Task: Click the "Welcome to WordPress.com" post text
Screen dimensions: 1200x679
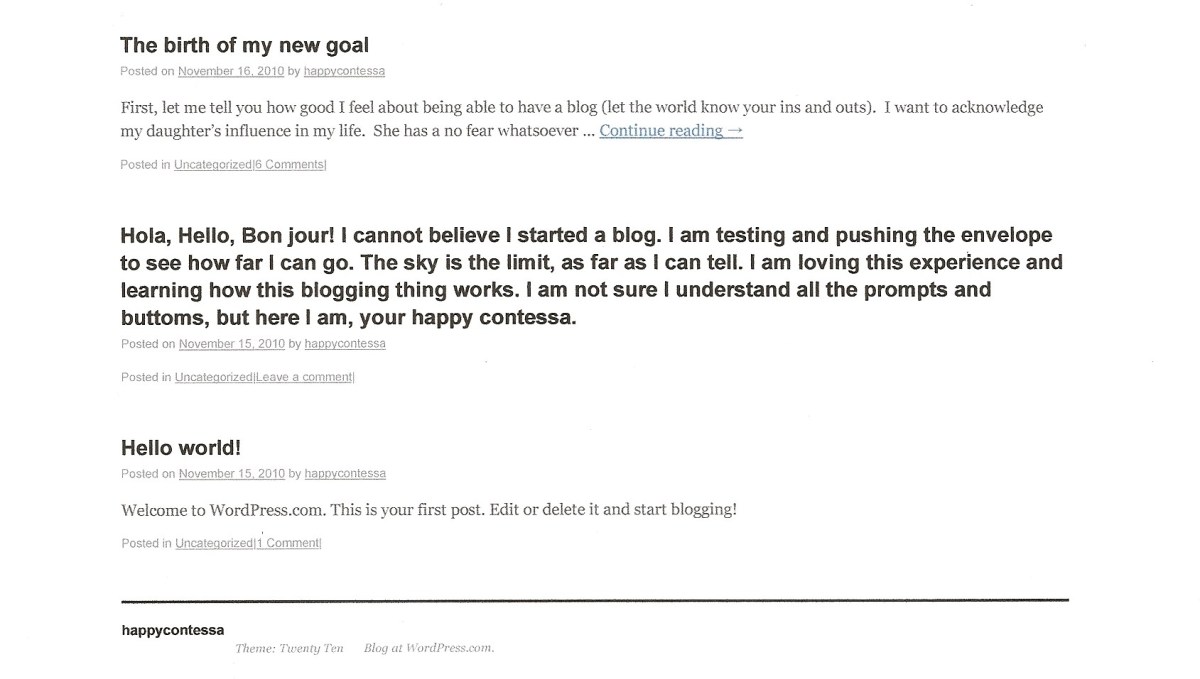Action: tap(428, 509)
